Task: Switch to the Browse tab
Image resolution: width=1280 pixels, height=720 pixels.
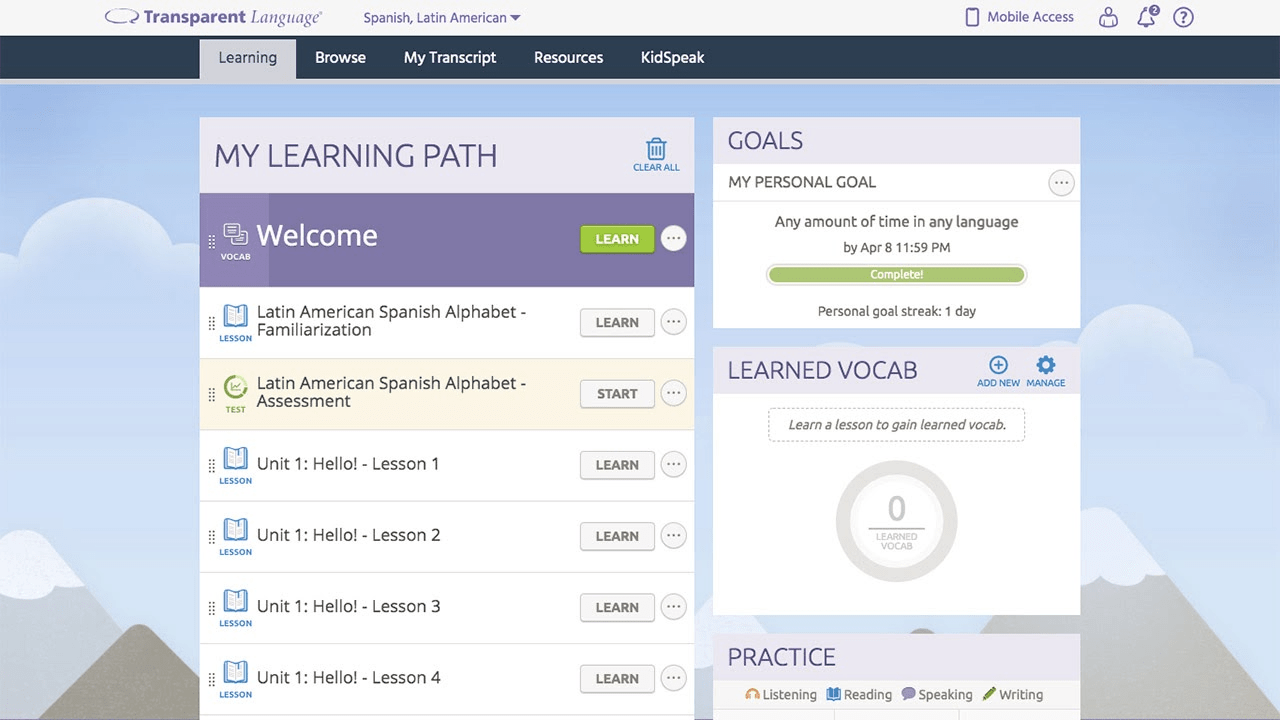Action: 340,58
